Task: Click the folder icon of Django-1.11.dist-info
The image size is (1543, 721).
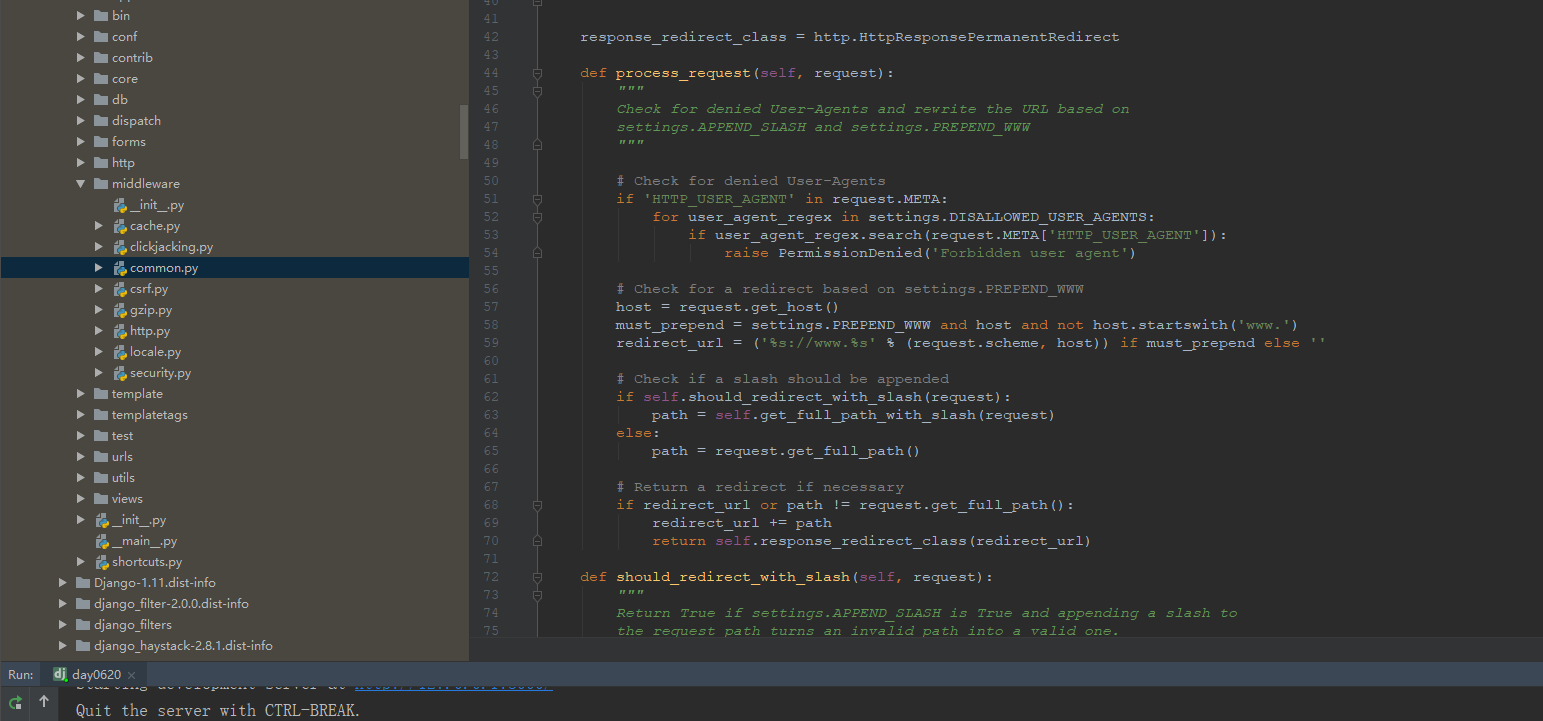Action: coord(83,583)
